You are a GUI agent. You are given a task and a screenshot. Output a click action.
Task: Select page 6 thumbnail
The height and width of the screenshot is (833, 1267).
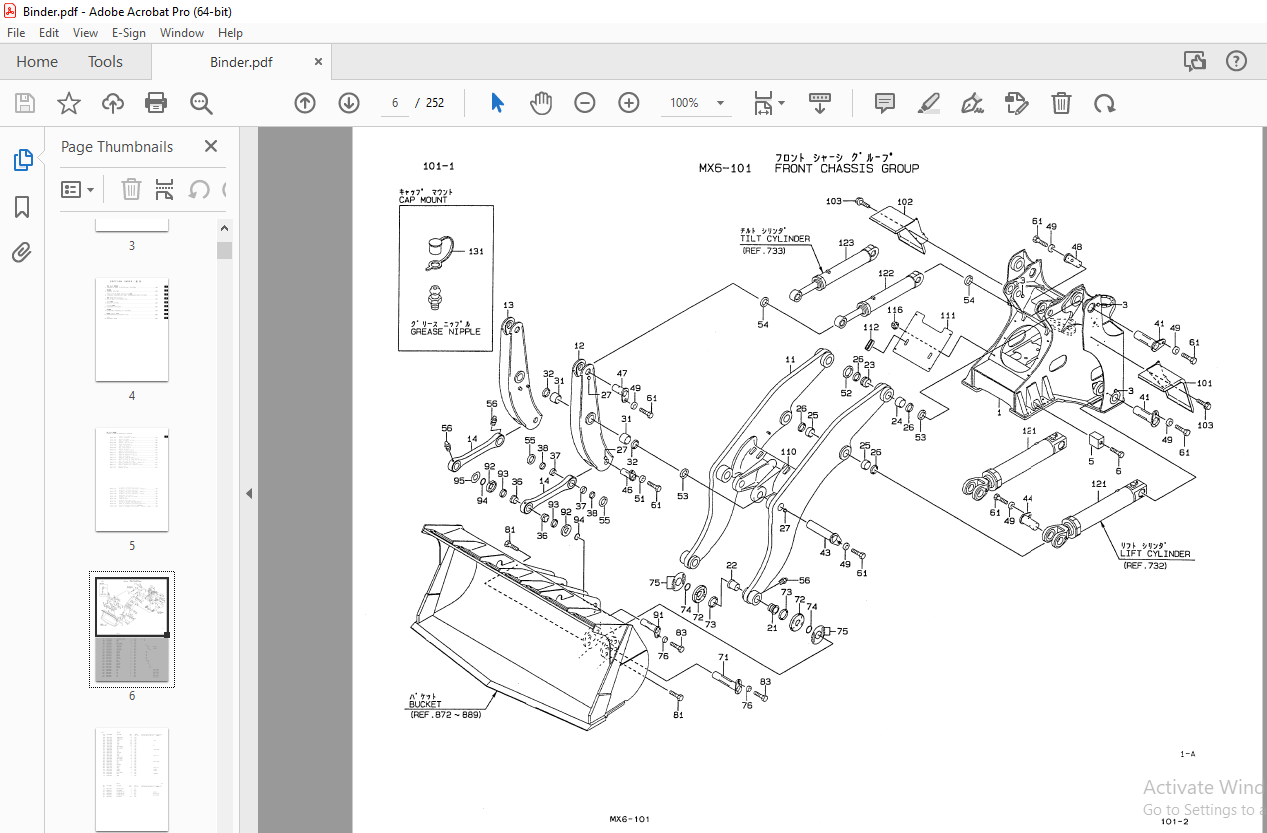pyautogui.click(x=132, y=629)
